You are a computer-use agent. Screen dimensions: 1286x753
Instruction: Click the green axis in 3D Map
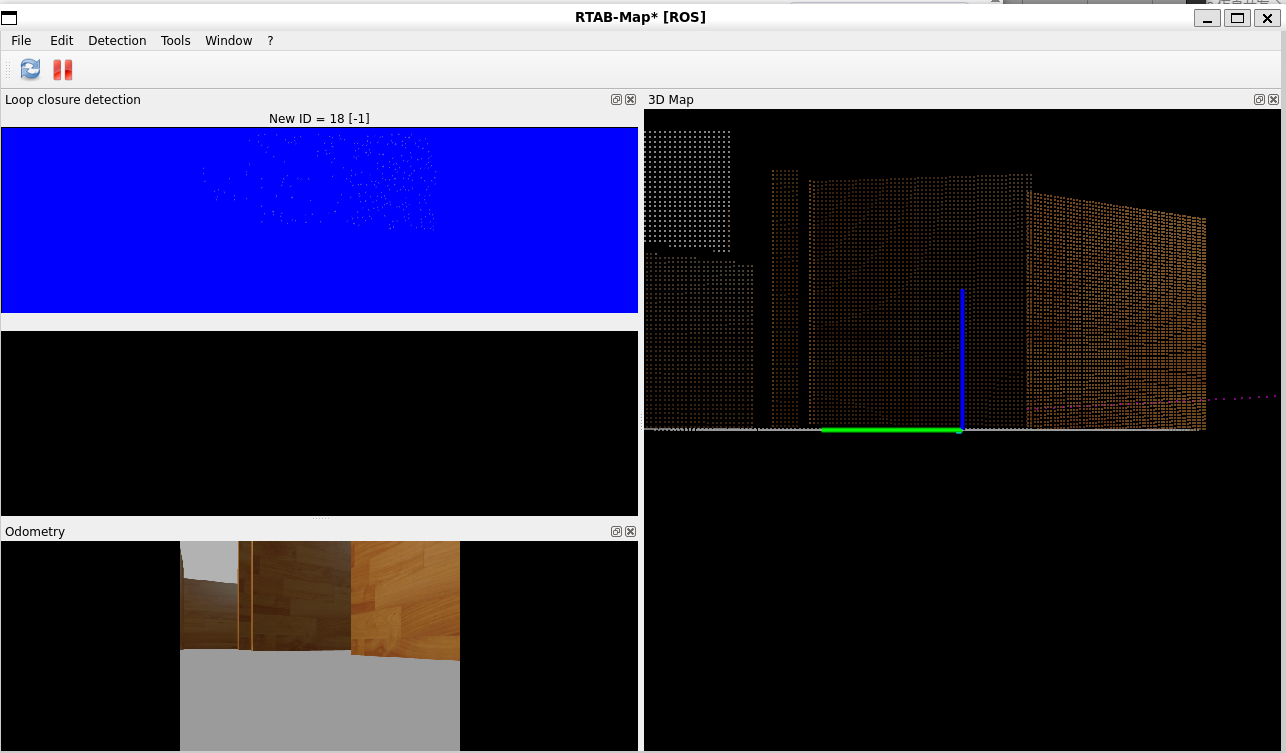click(891, 430)
